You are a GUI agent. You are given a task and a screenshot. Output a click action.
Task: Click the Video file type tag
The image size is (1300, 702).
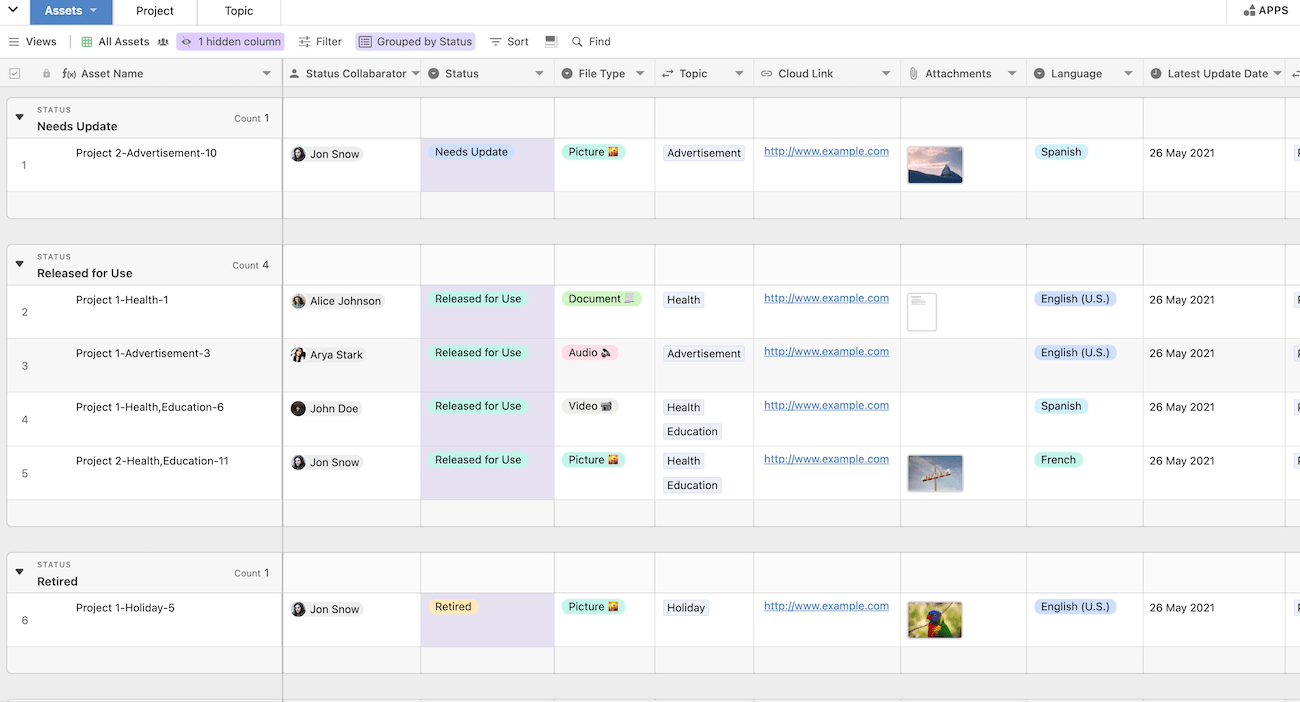590,407
